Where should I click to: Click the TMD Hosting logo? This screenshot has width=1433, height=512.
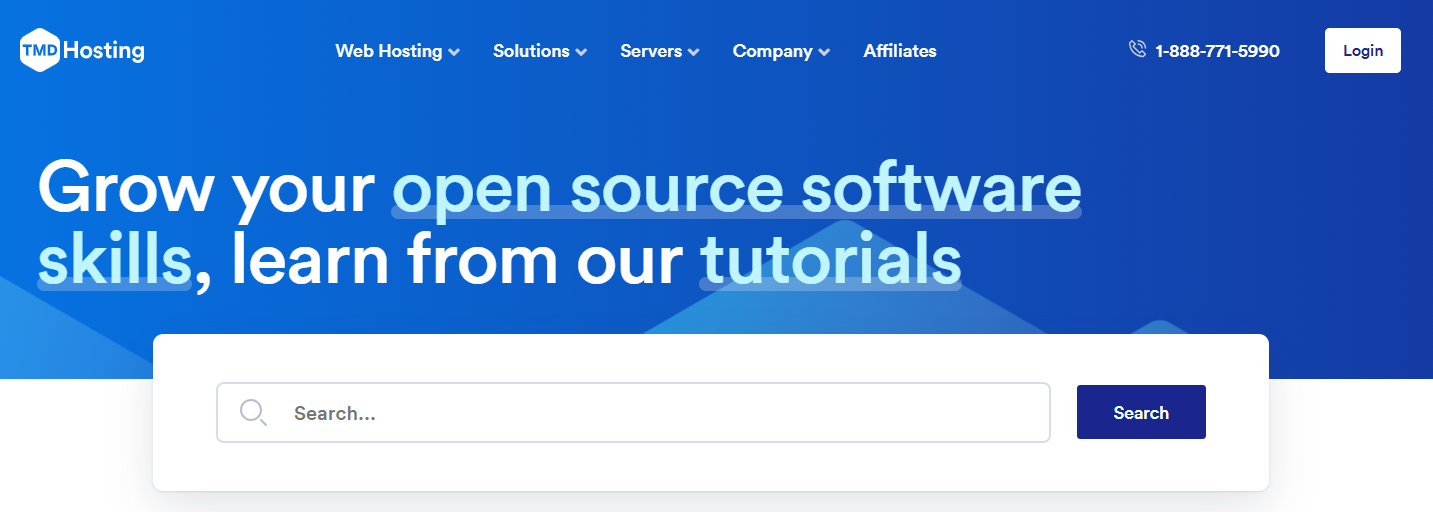[82, 51]
